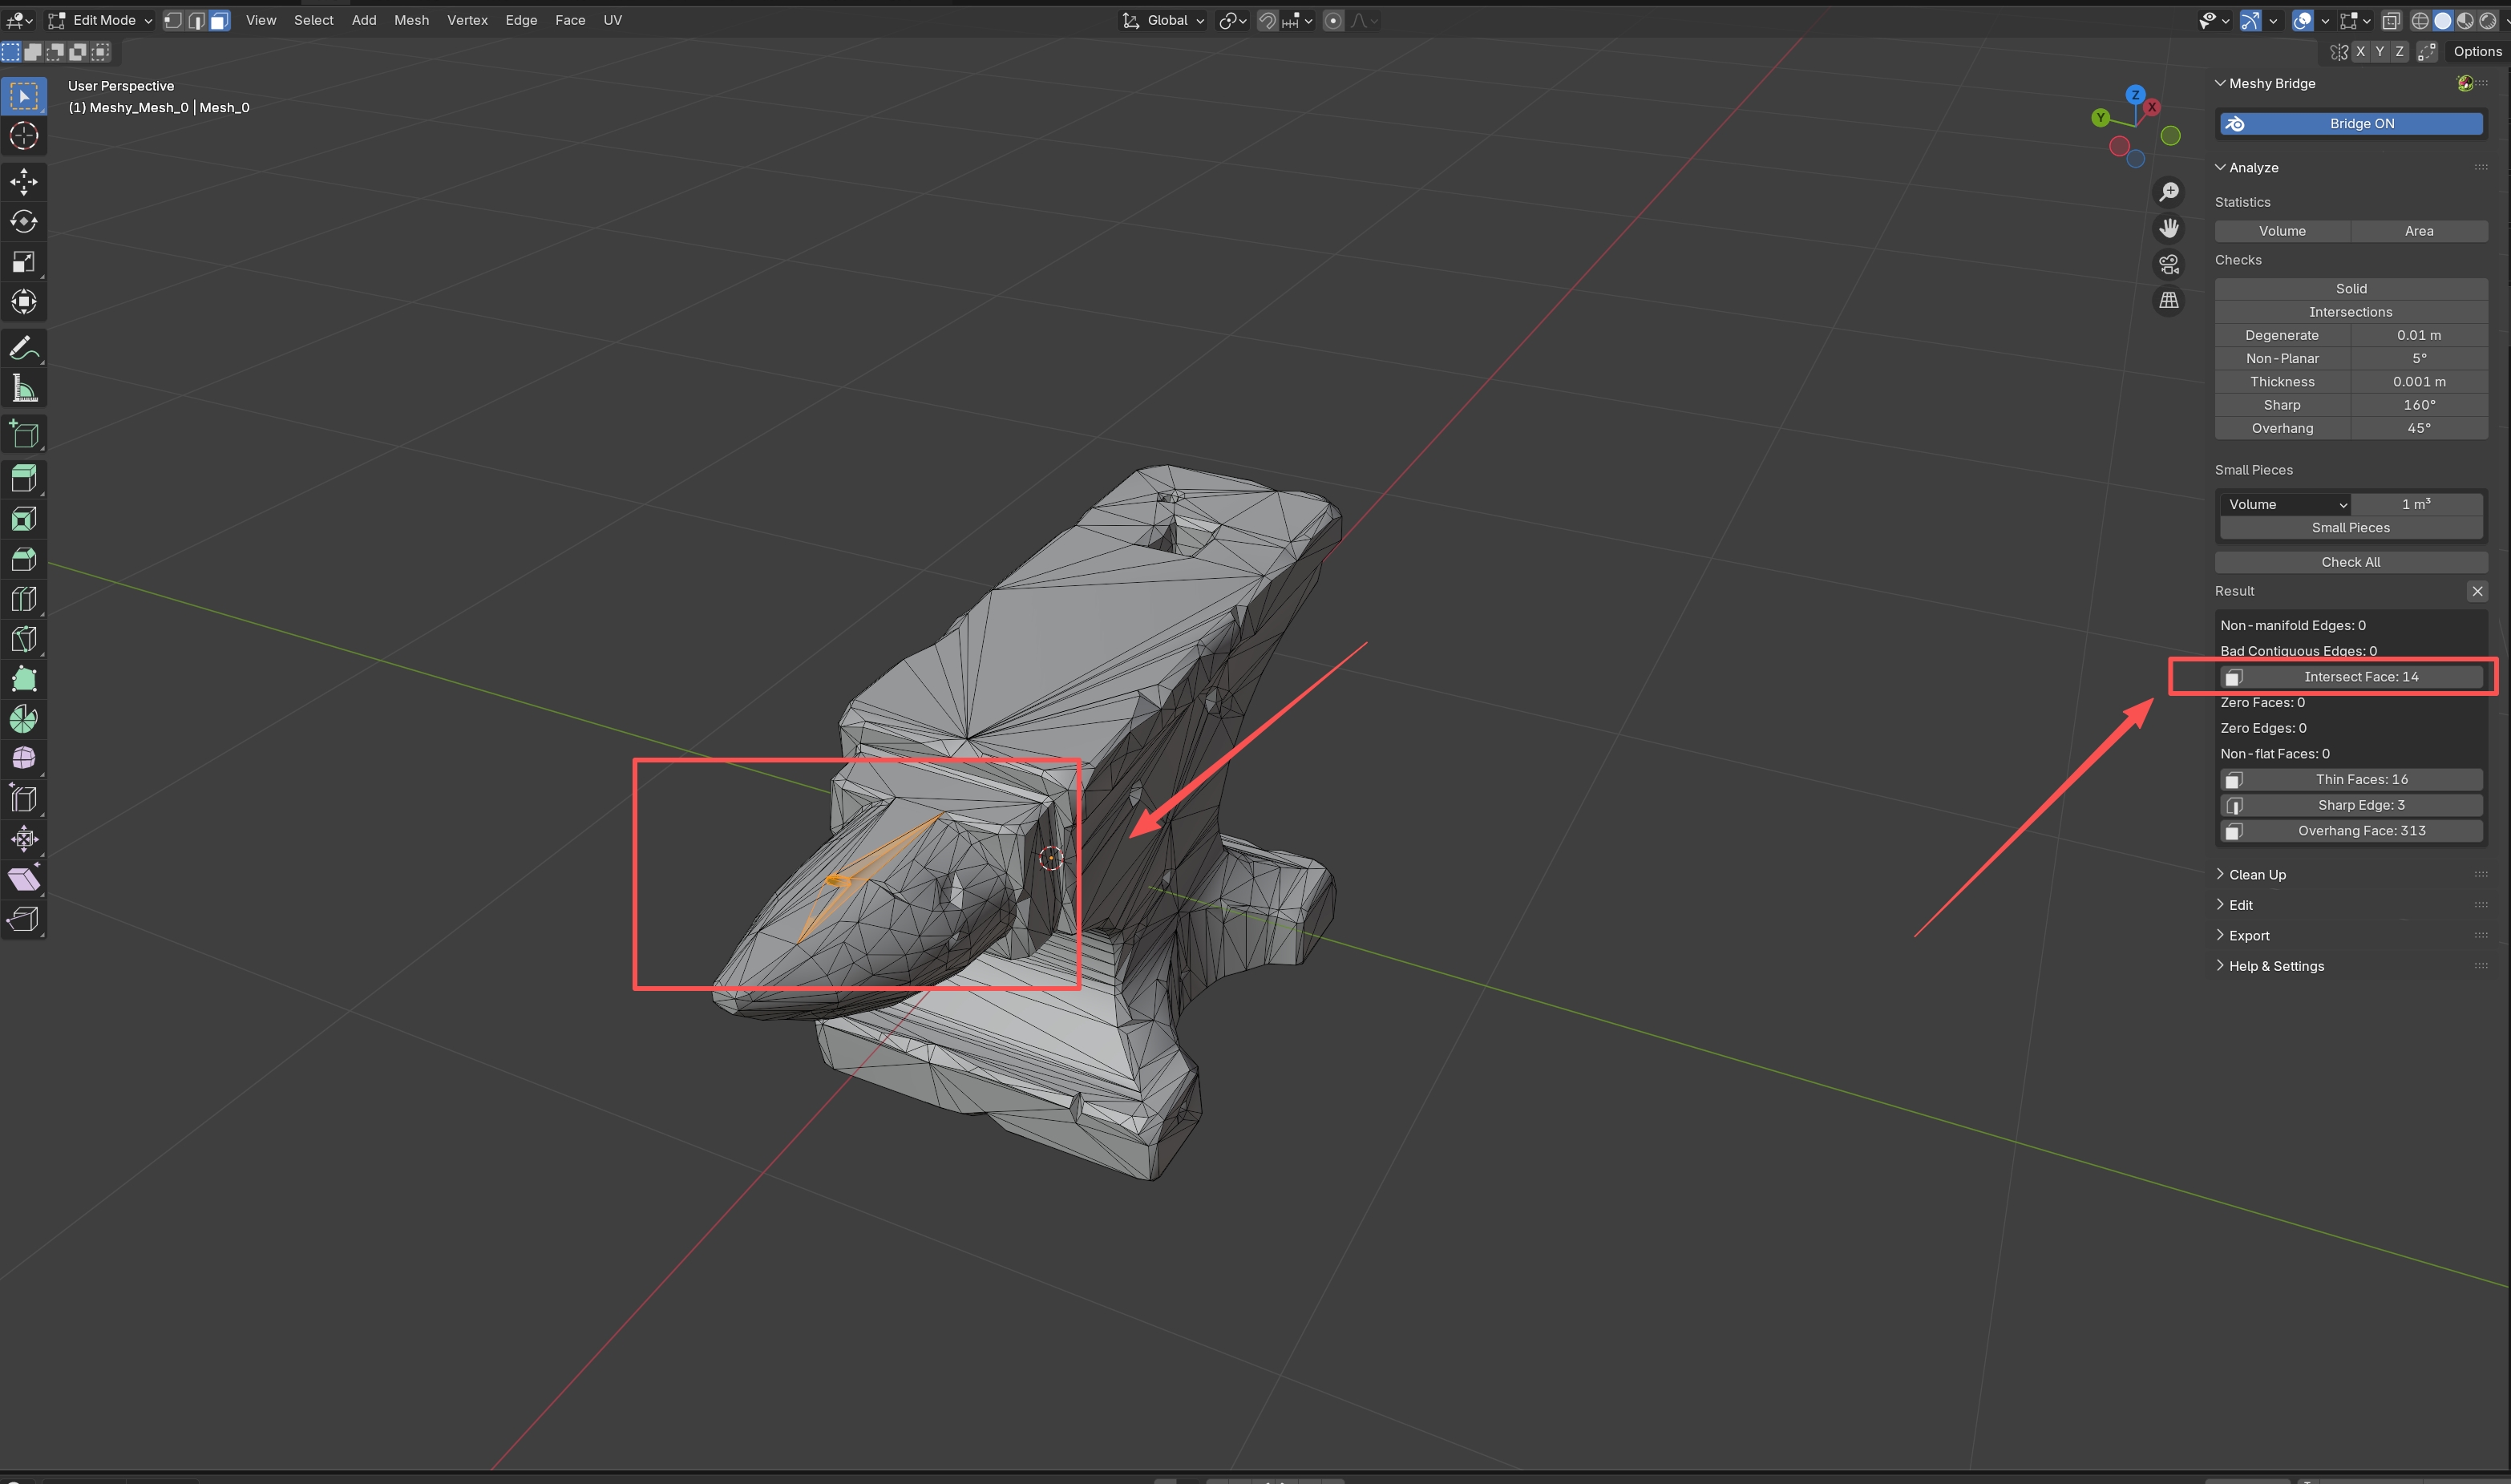Viewport: 2511px width, 1484px height.
Task: Toggle camera view icon
Action: tap(2169, 265)
